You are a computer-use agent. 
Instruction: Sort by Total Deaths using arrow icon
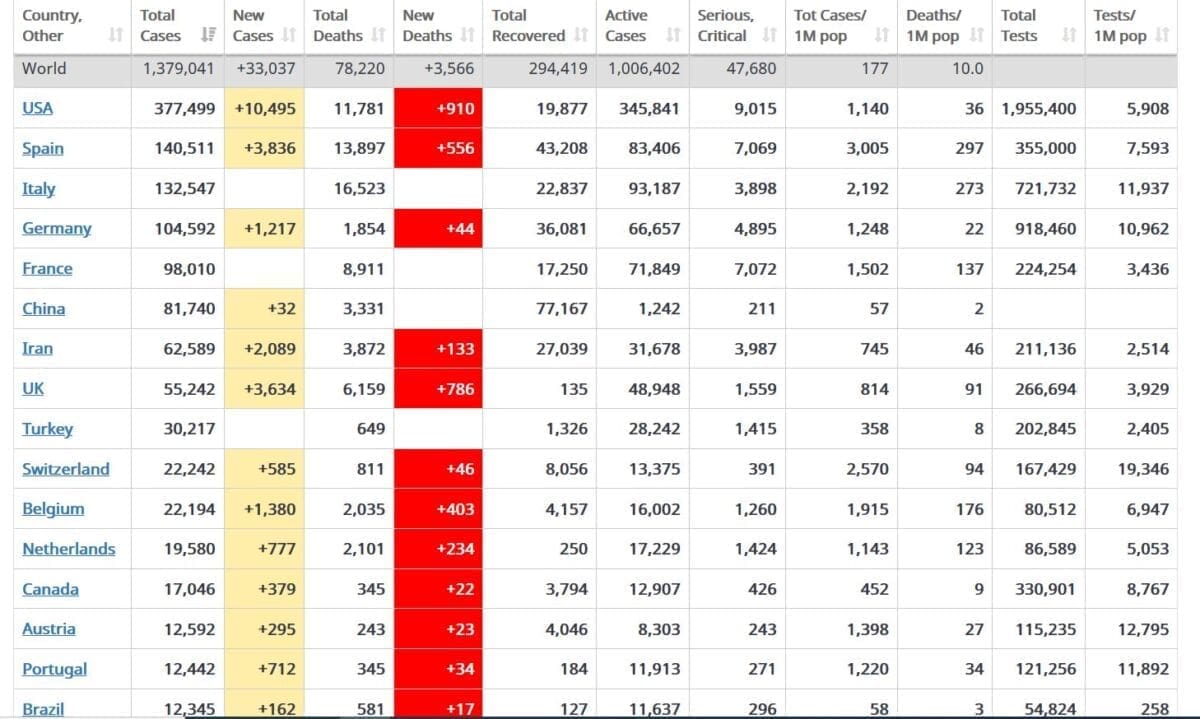tap(378, 36)
